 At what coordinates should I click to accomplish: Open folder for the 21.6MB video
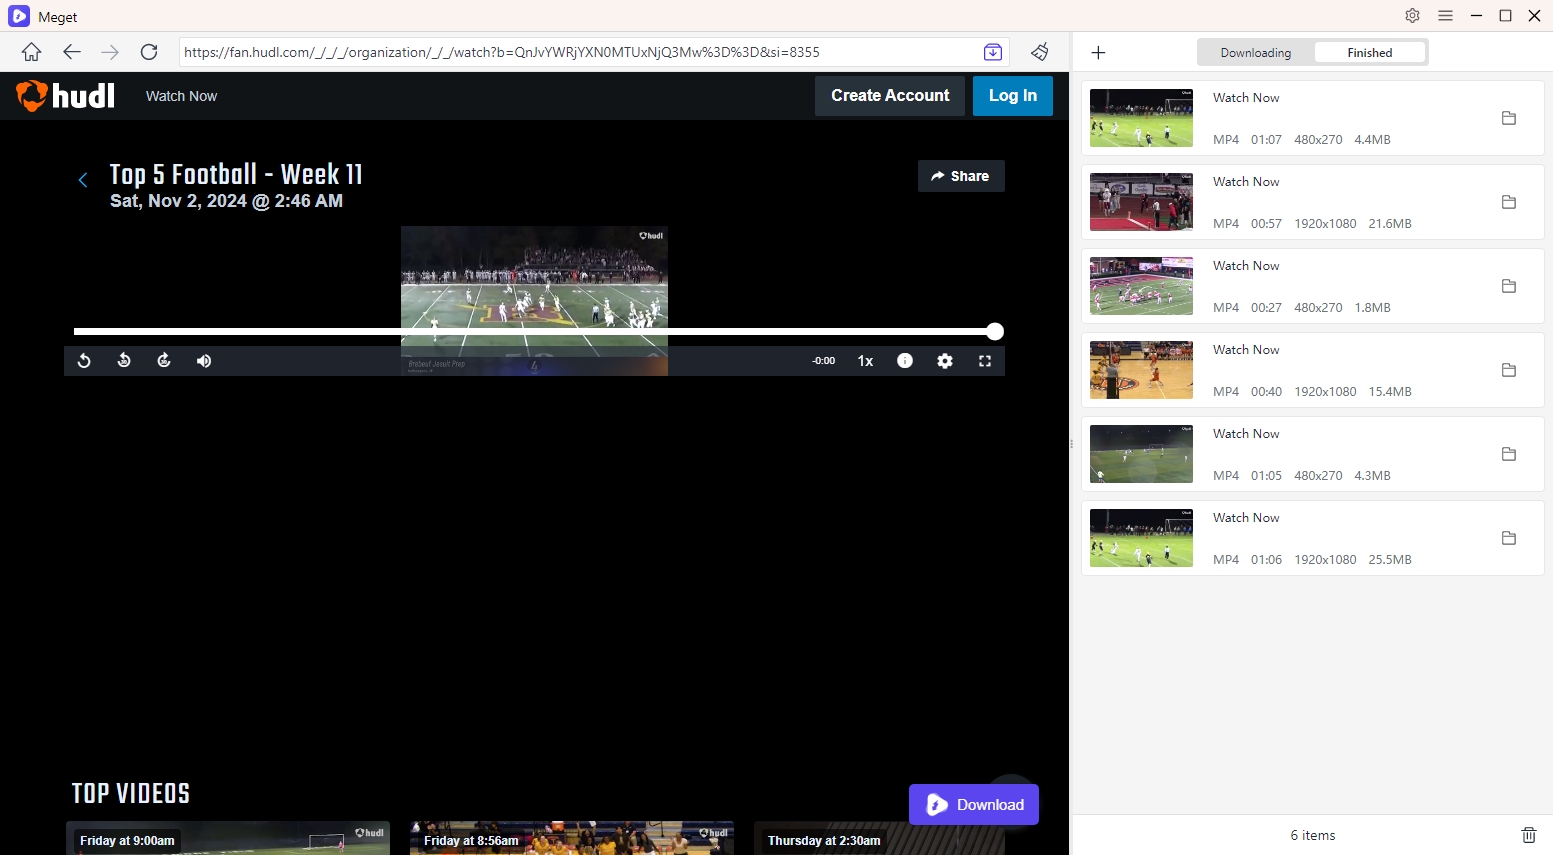(1509, 202)
